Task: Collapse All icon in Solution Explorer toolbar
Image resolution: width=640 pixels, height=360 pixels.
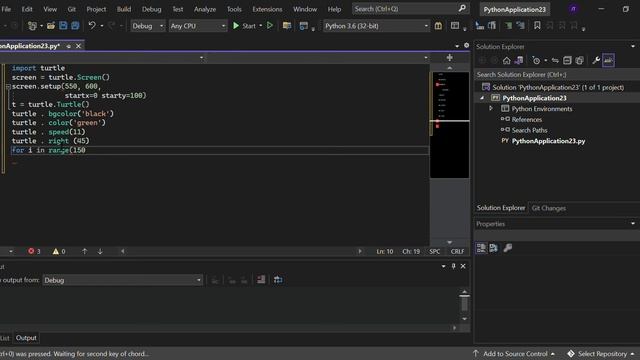Action: click(x=567, y=60)
